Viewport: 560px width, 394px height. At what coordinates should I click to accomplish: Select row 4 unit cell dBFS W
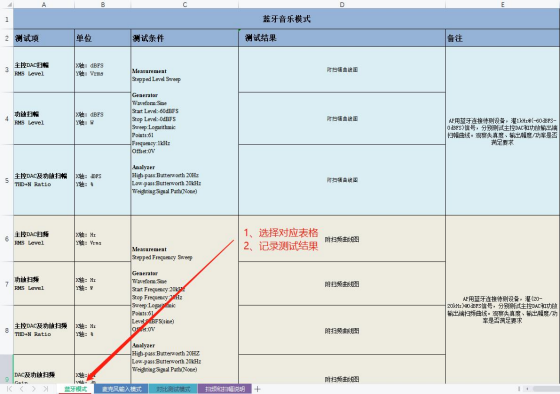point(102,118)
